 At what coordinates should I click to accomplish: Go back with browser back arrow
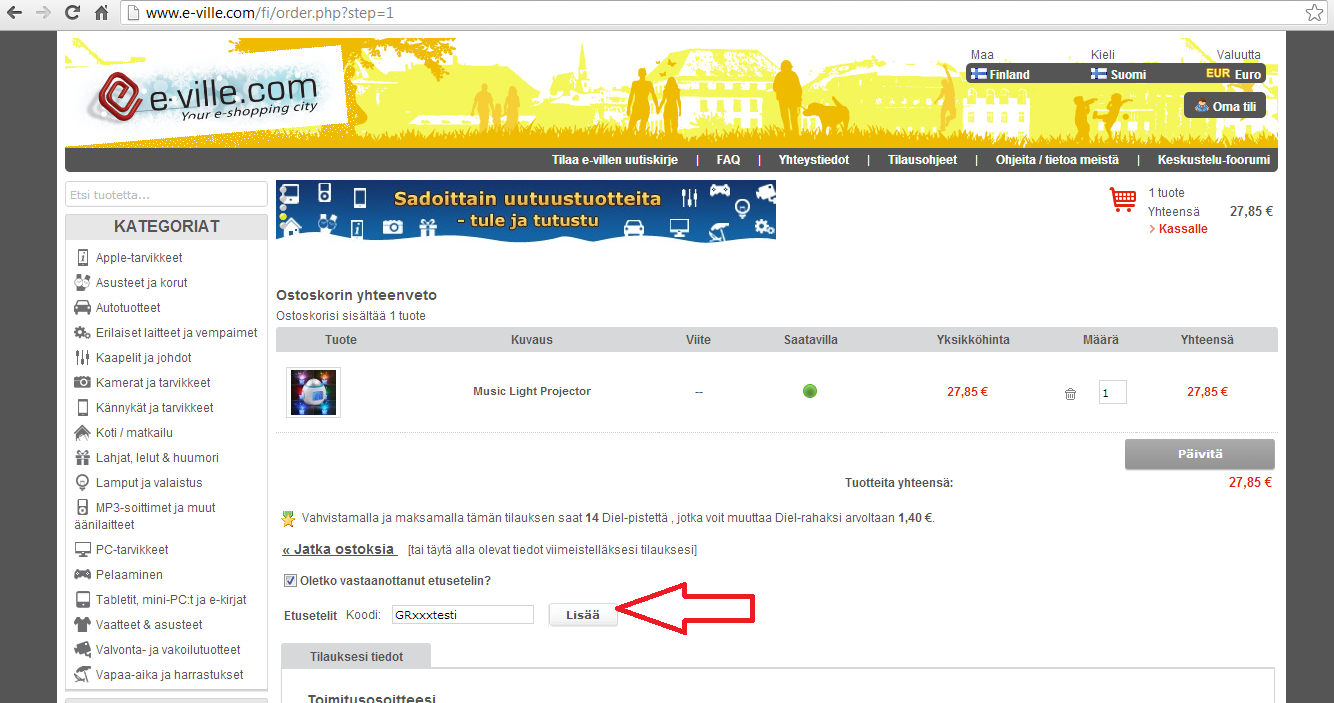pyautogui.click(x=15, y=14)
